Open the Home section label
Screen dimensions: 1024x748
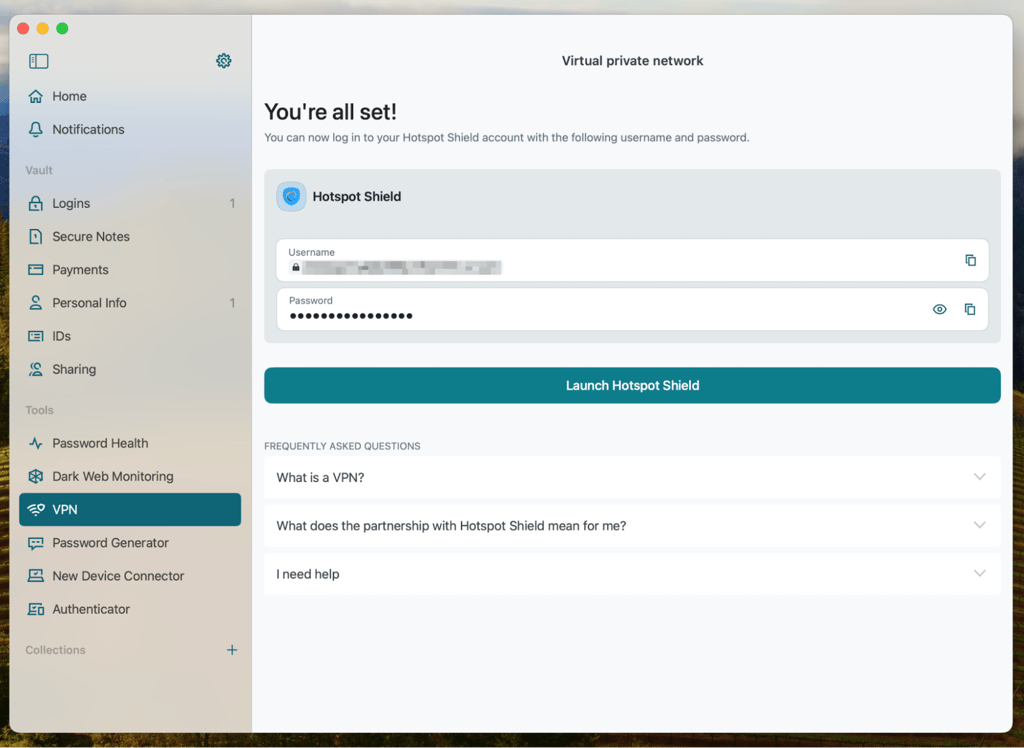click(x=69, y=96)
